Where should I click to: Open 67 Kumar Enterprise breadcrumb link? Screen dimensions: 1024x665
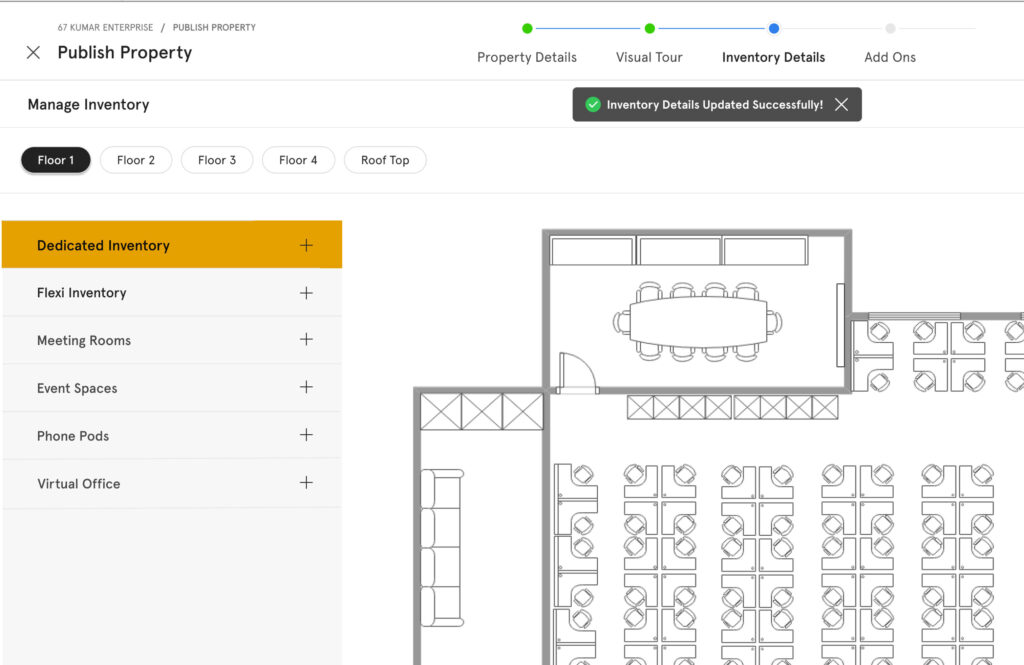tap(105, 28)
